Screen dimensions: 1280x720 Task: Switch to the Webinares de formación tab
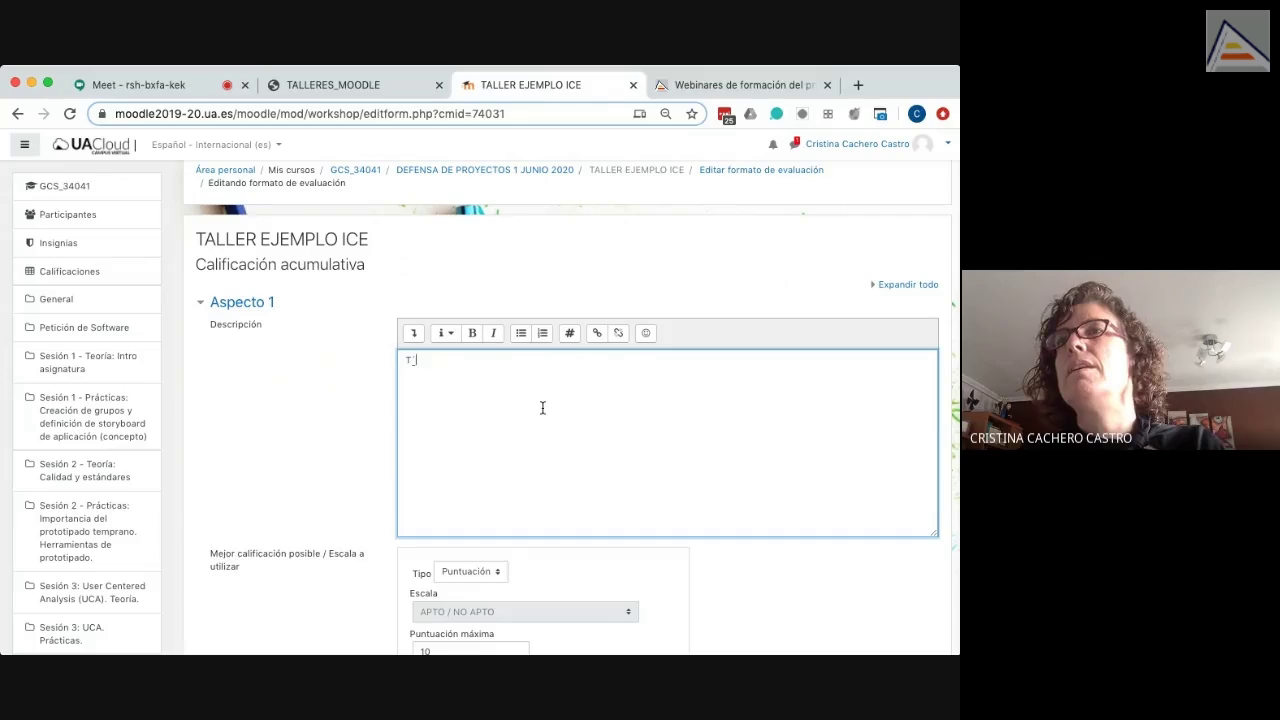[x=744, y=85]
